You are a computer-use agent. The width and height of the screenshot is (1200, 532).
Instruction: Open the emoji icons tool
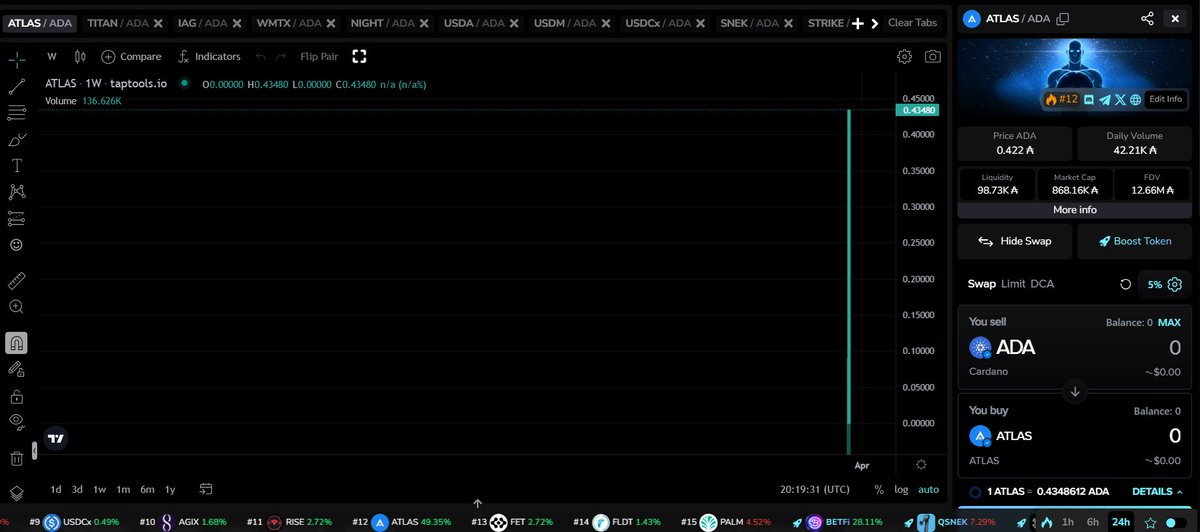point(17,244)
